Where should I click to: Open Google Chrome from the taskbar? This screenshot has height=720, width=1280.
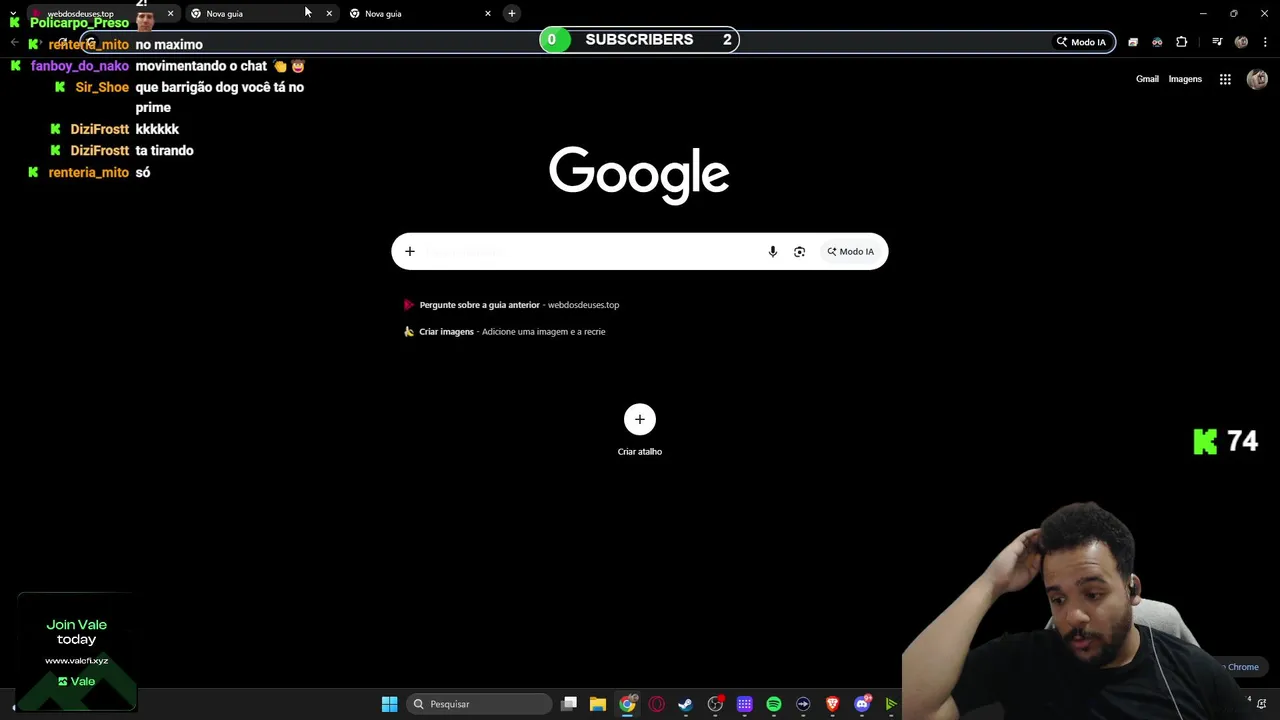(627, 704)
